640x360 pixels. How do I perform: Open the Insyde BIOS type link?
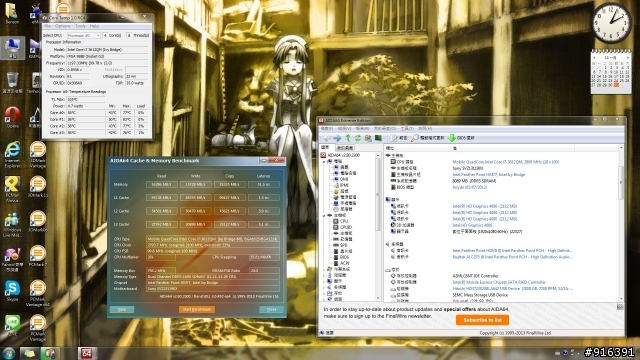coord(469,187)
